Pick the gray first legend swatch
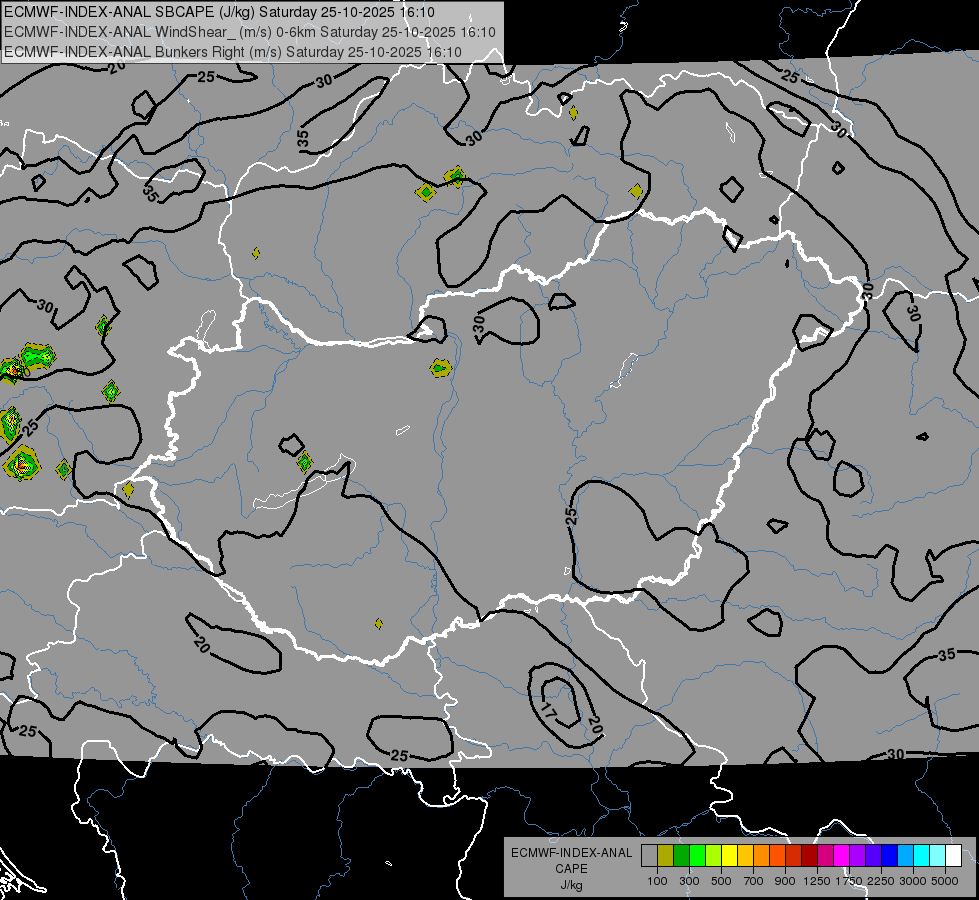Screen dimensions: 979x900 pos(649,856)
